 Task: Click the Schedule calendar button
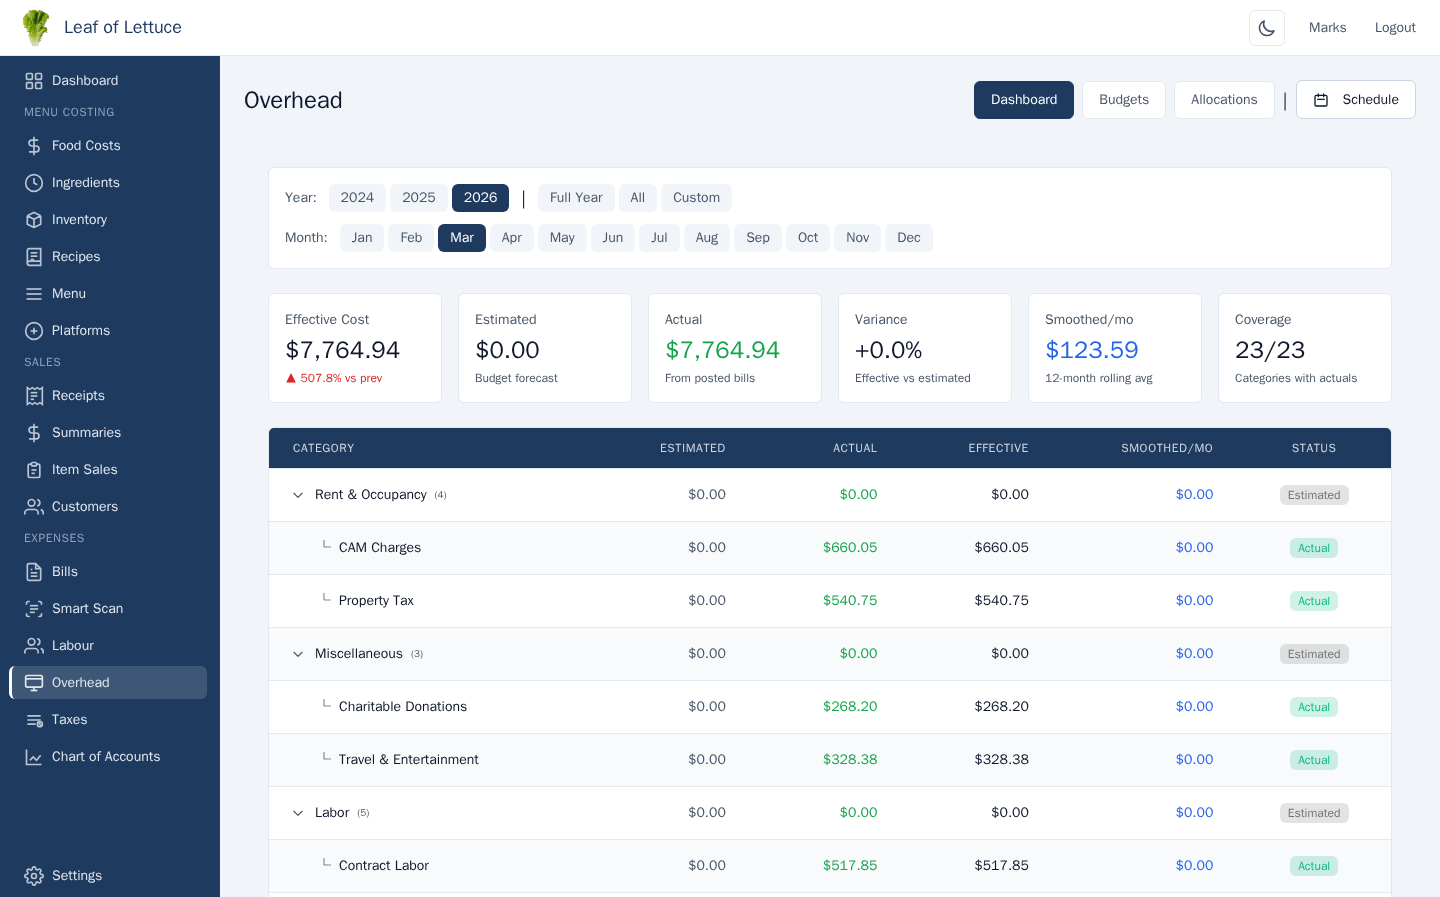(x=1355, y=100)
